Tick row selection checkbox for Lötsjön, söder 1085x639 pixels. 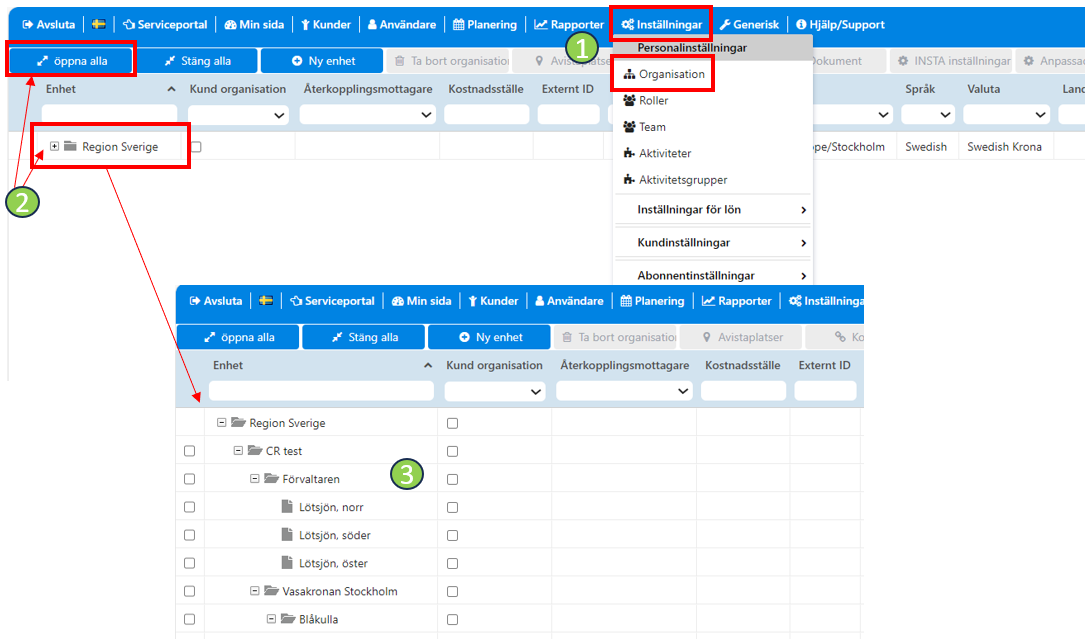[190, 535]
